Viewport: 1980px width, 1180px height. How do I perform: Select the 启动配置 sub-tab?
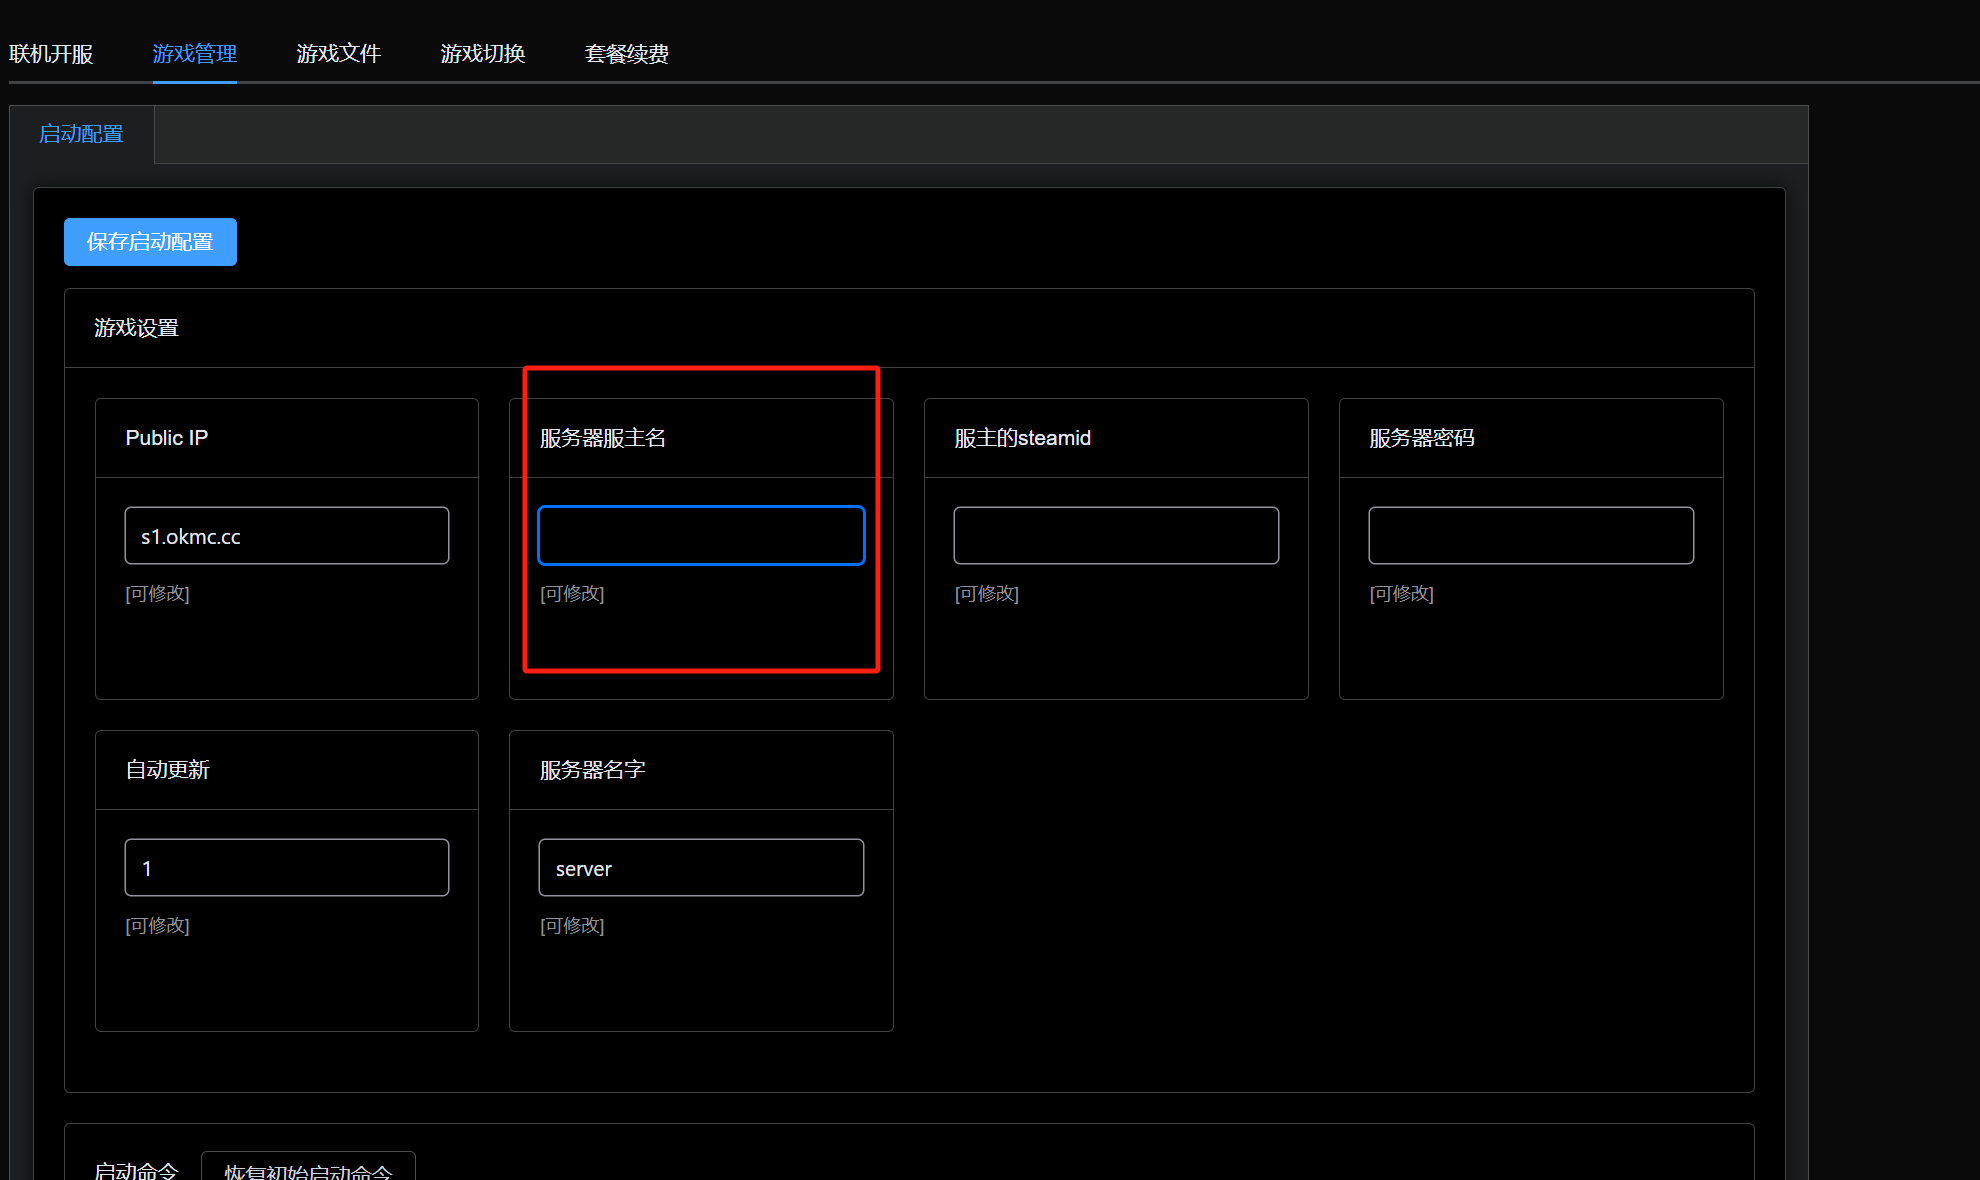tap(81, 134)
